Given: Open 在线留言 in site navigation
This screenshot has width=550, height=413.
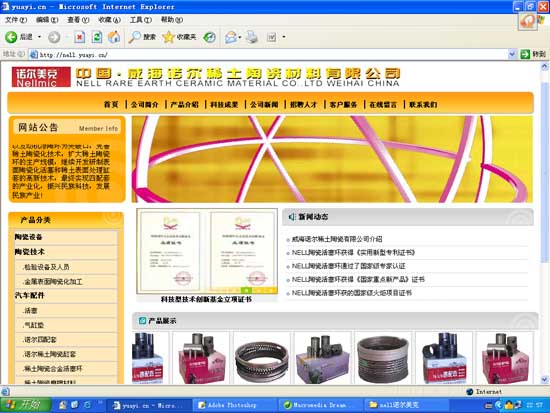Looking at the screenshot, I should [383, 105].
